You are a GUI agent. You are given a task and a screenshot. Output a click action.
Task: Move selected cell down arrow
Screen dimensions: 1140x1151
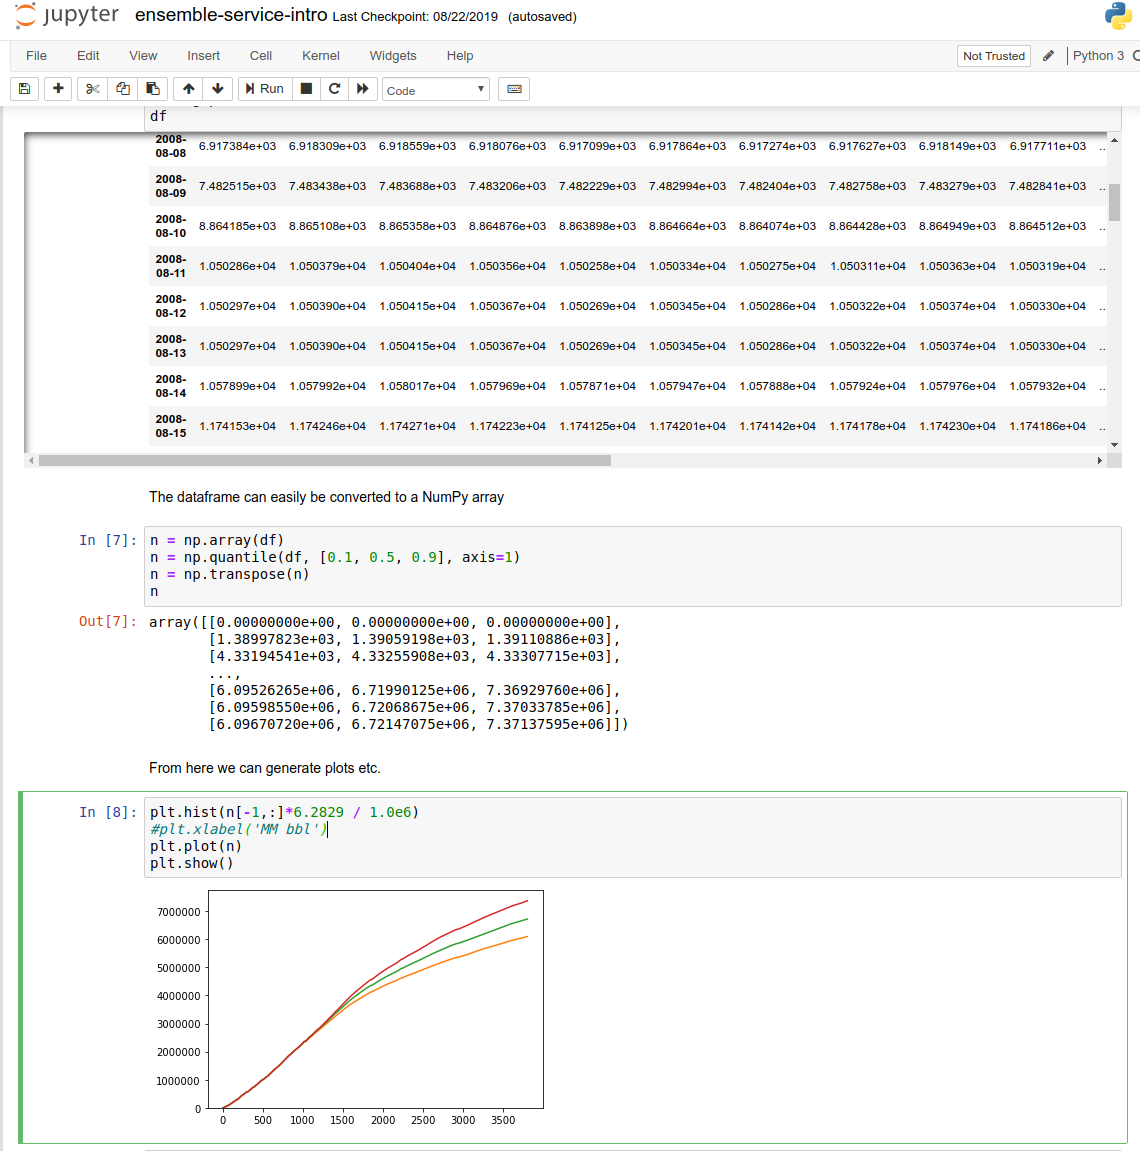[217, 89]
